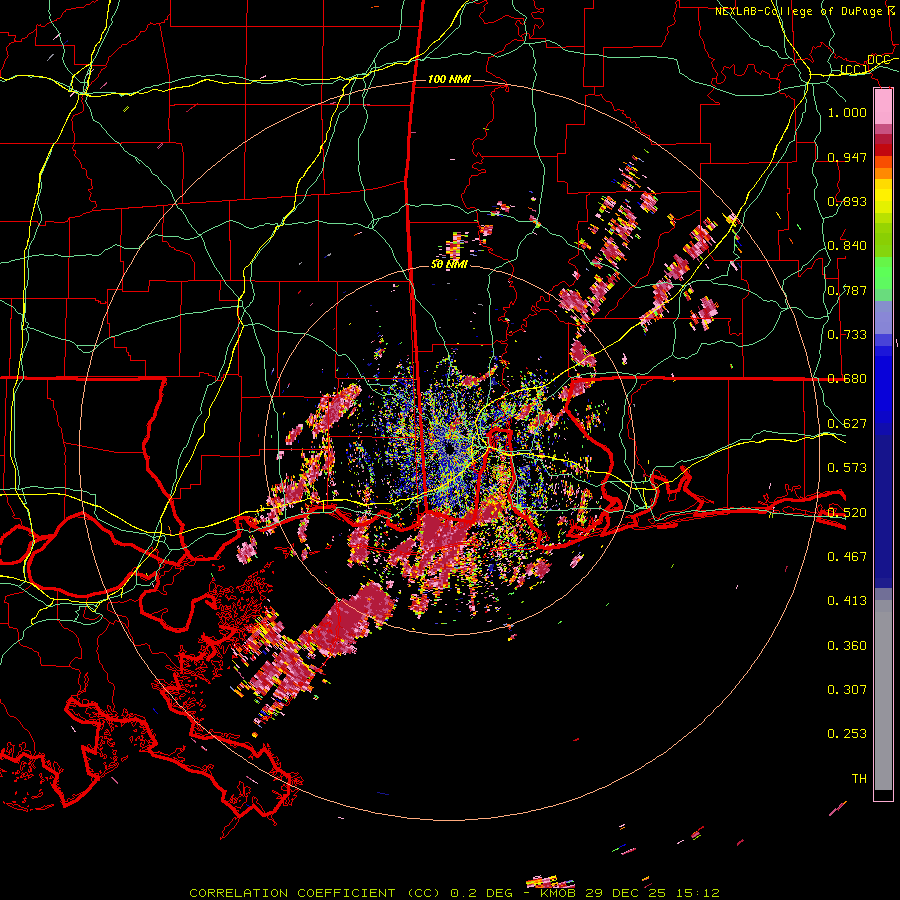Click the 0.627 scale value
The image size is (900, 900).
pyautogui.click(x=847, y=424)
